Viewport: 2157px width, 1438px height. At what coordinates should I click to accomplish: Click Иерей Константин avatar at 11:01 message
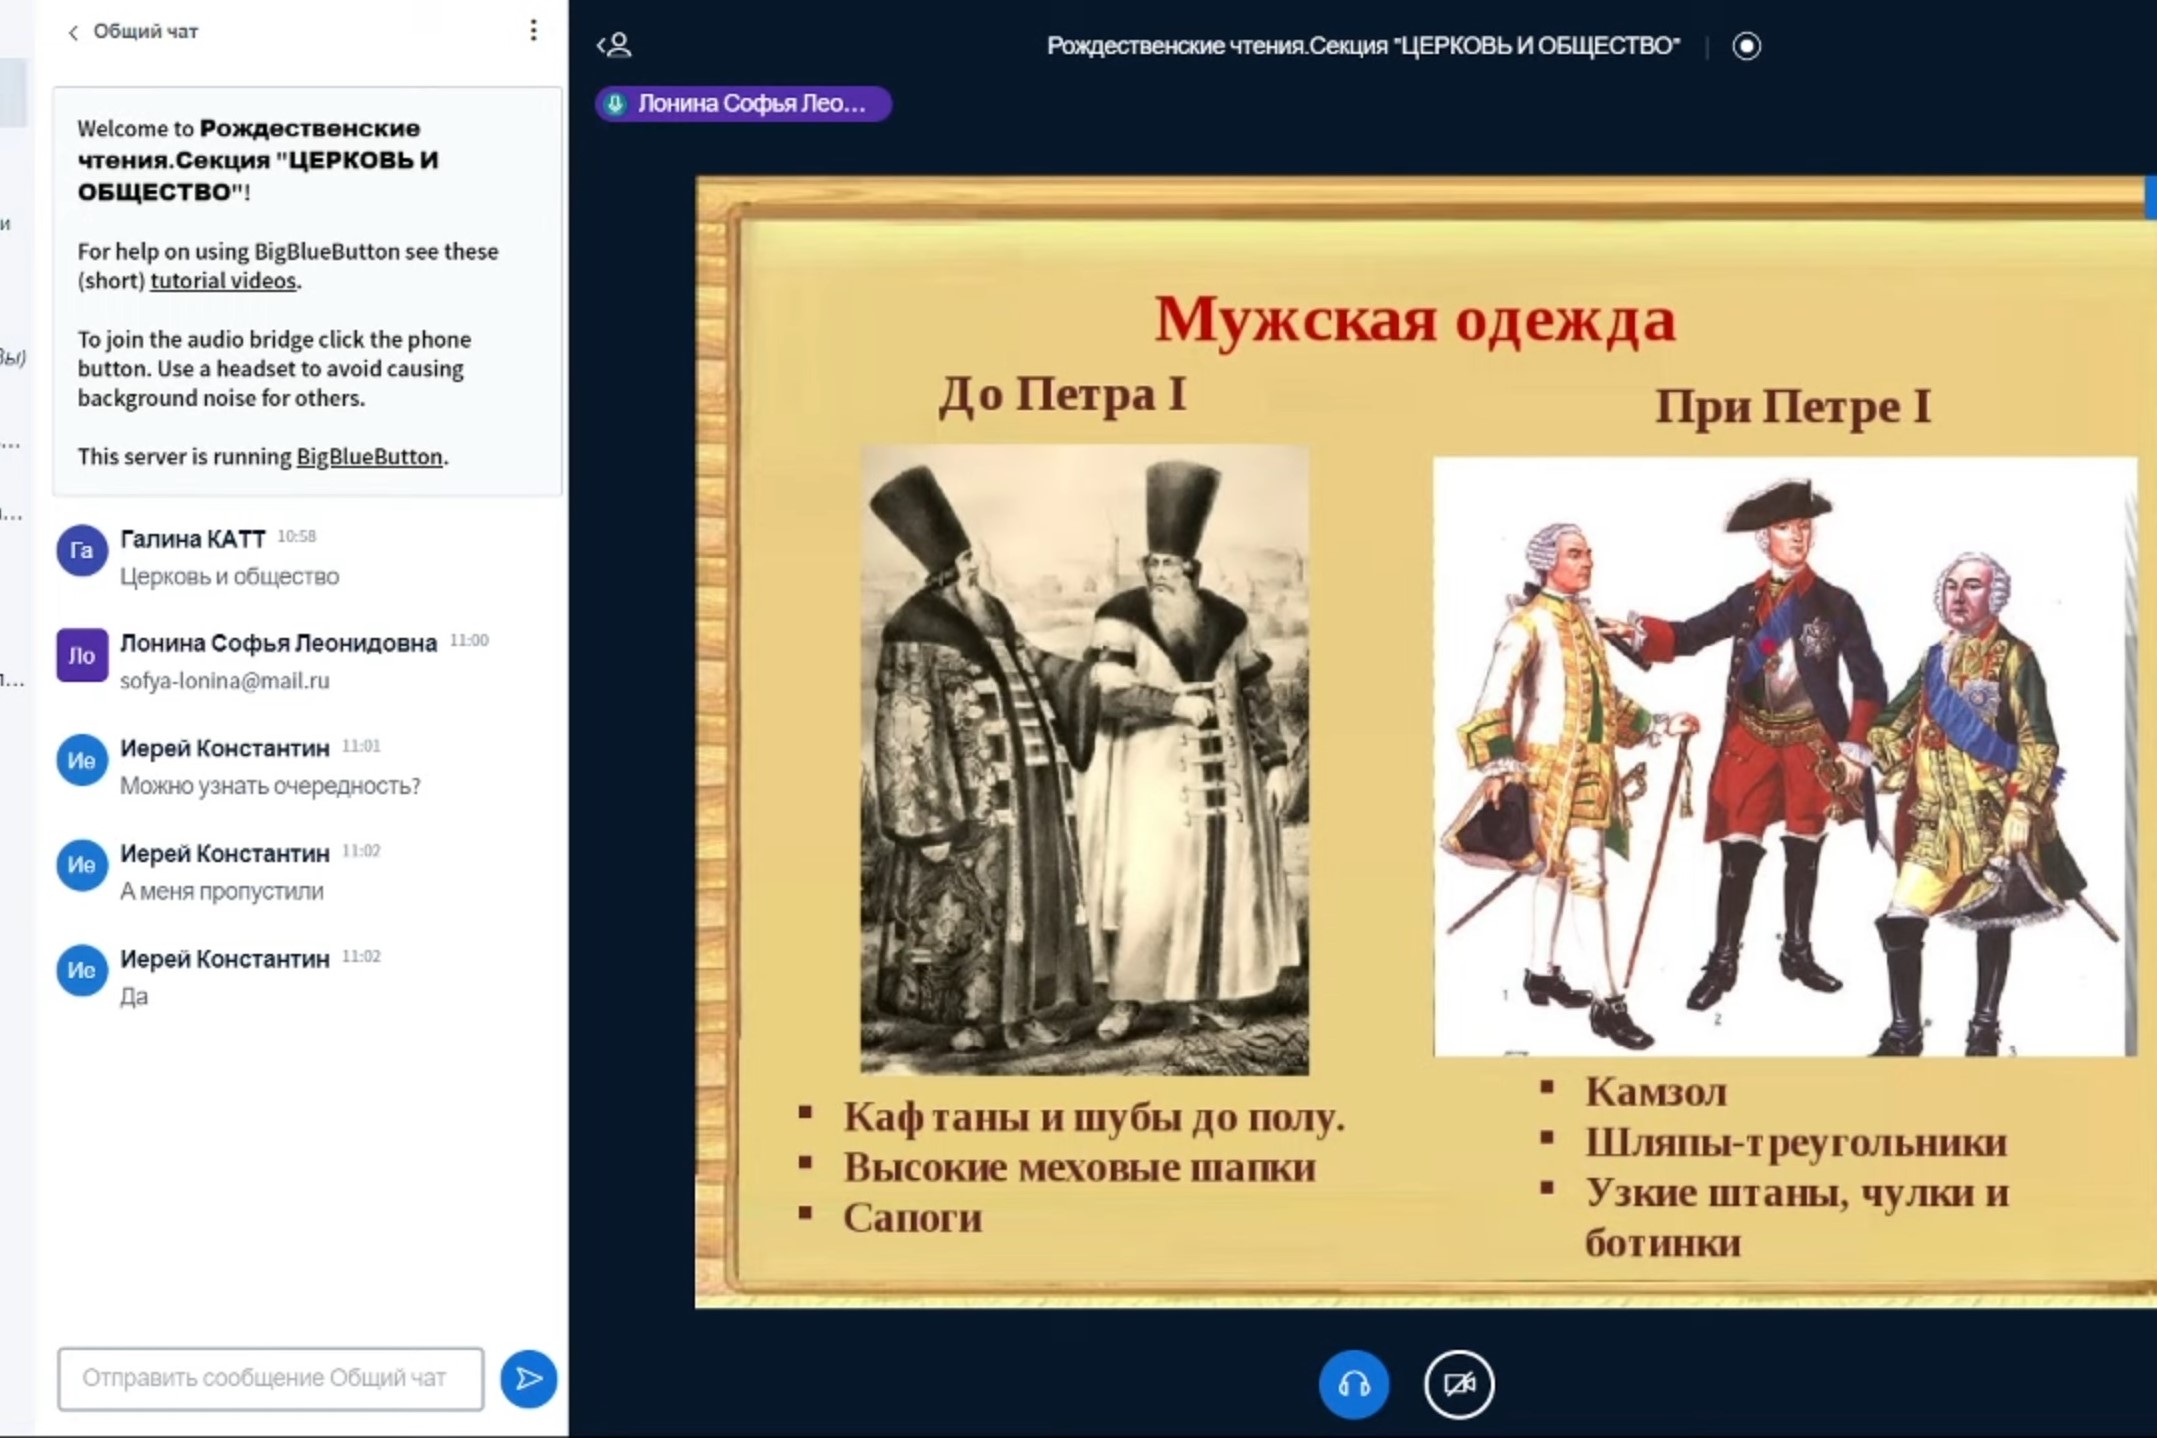[82, 761]
